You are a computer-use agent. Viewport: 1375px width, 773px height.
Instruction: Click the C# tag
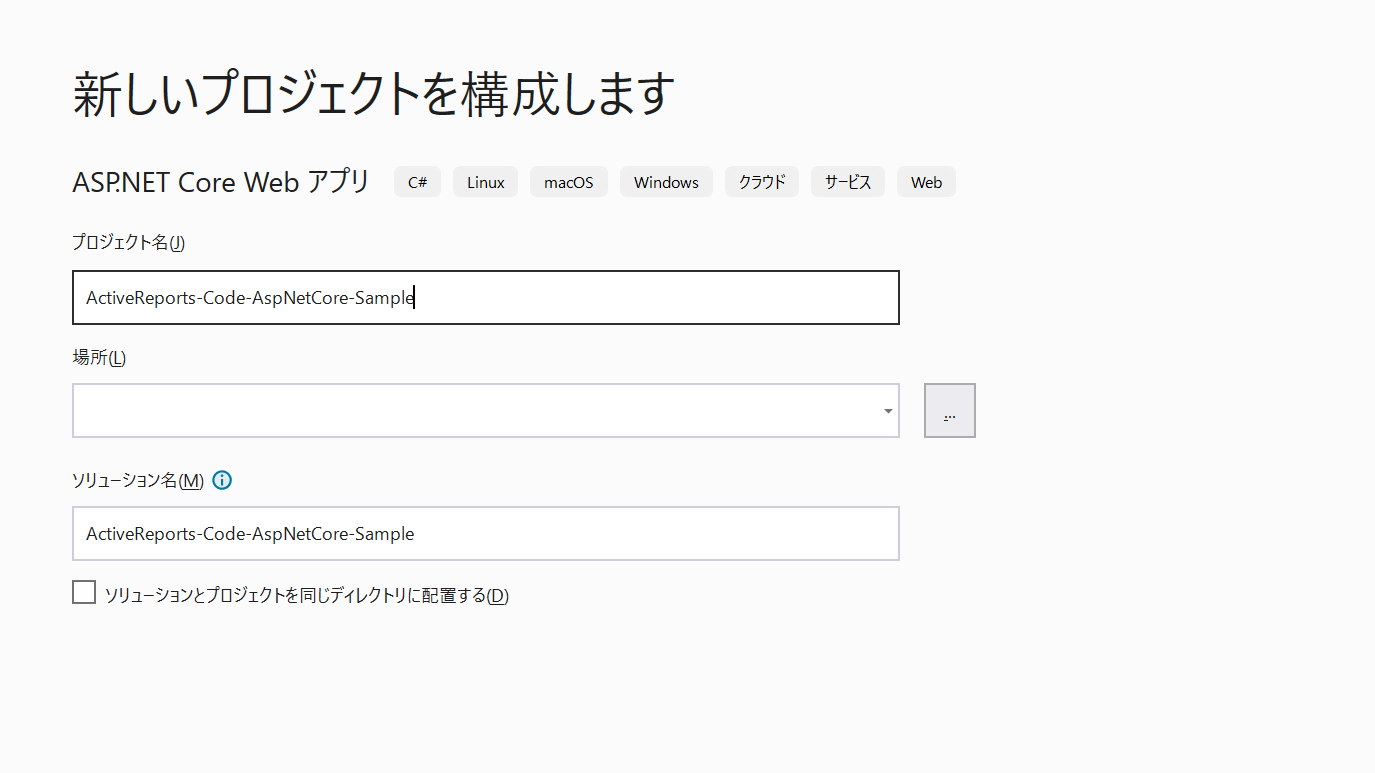coord(418,182)
